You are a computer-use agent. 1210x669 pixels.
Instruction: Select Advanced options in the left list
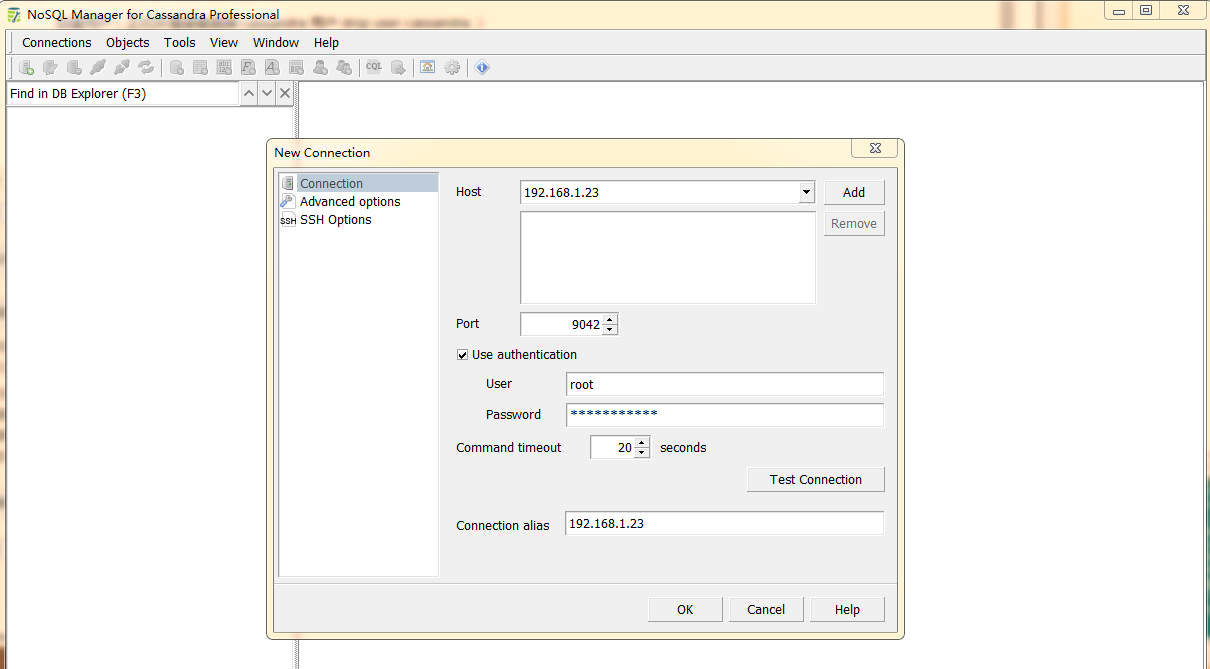coord(350,202)
